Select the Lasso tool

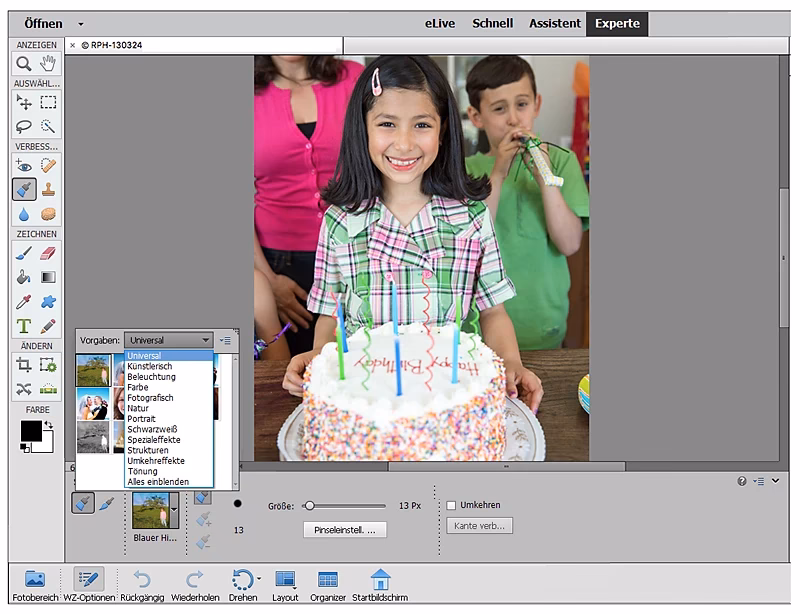(x=24, y=127)
